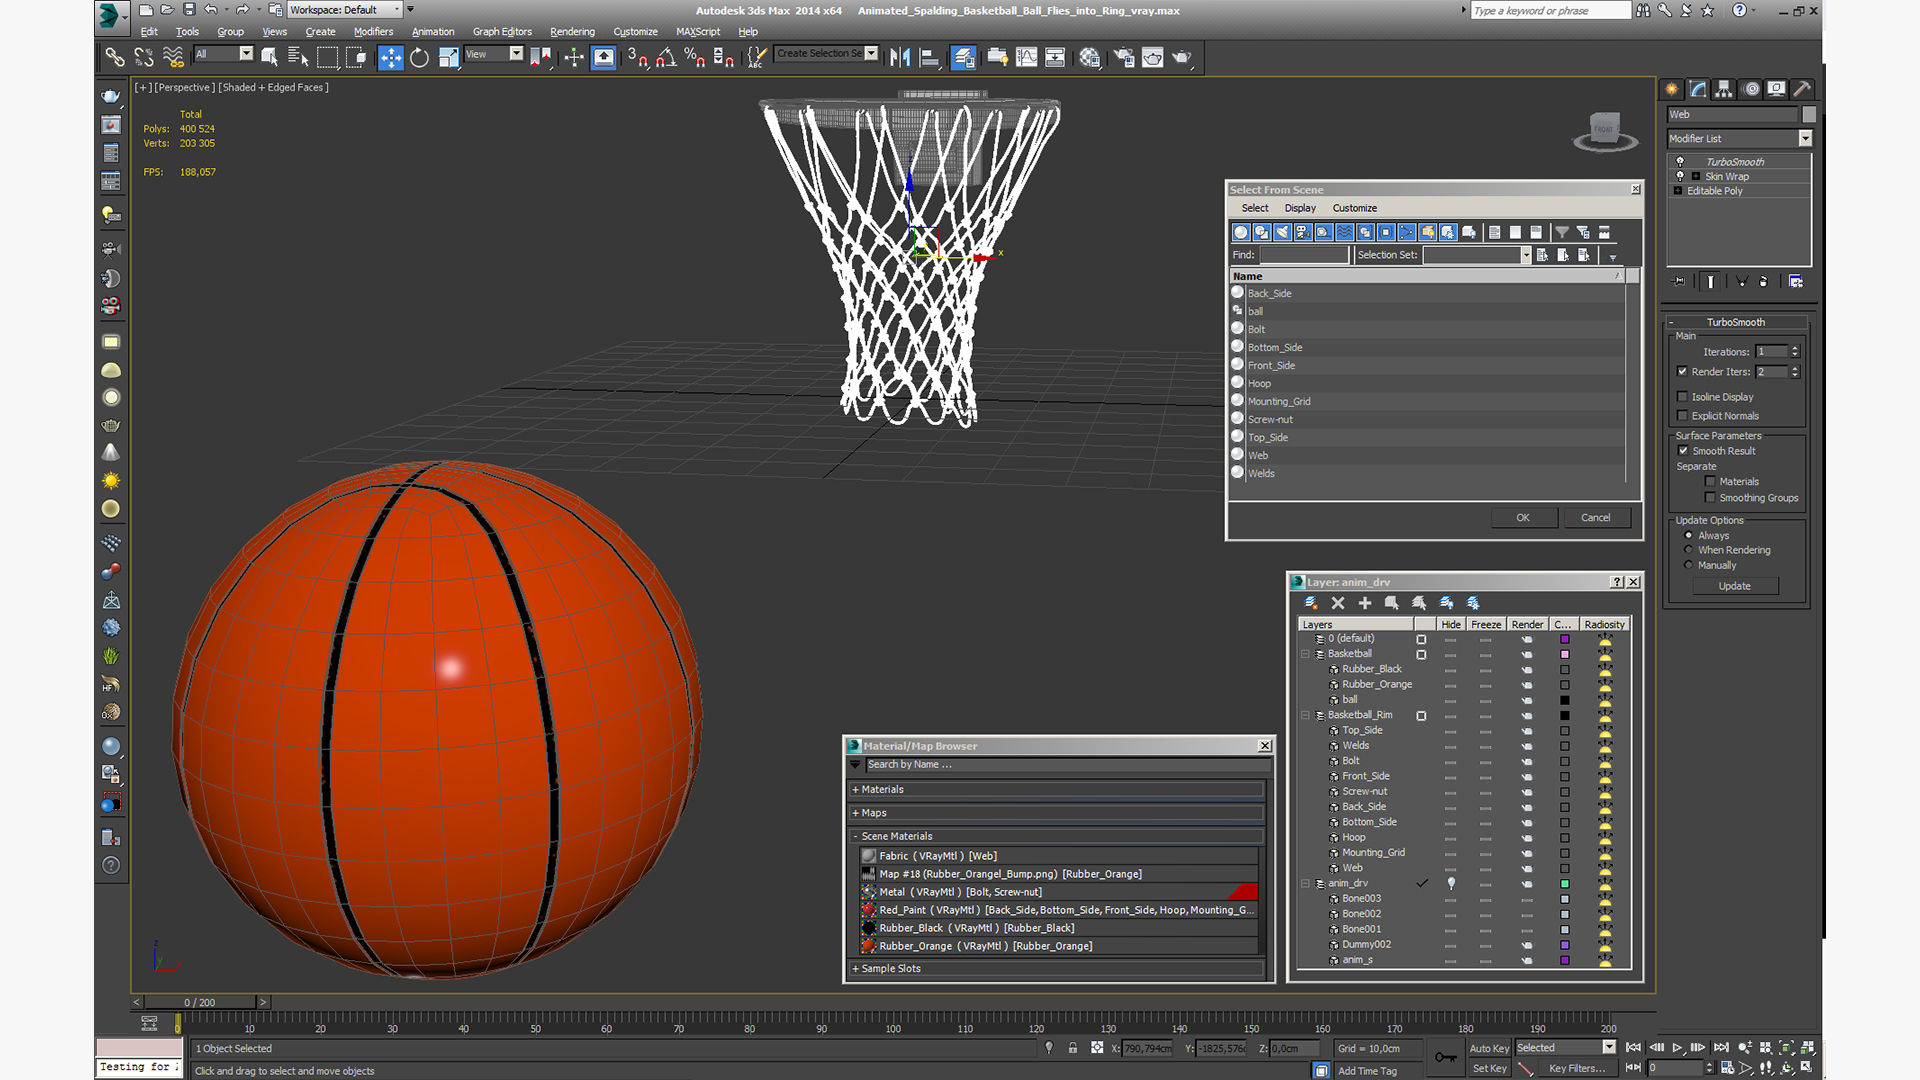This screenshot has height=1080, width=1920.
Task: Open the Material Editor icon
Action: [x=1090, y=58]
